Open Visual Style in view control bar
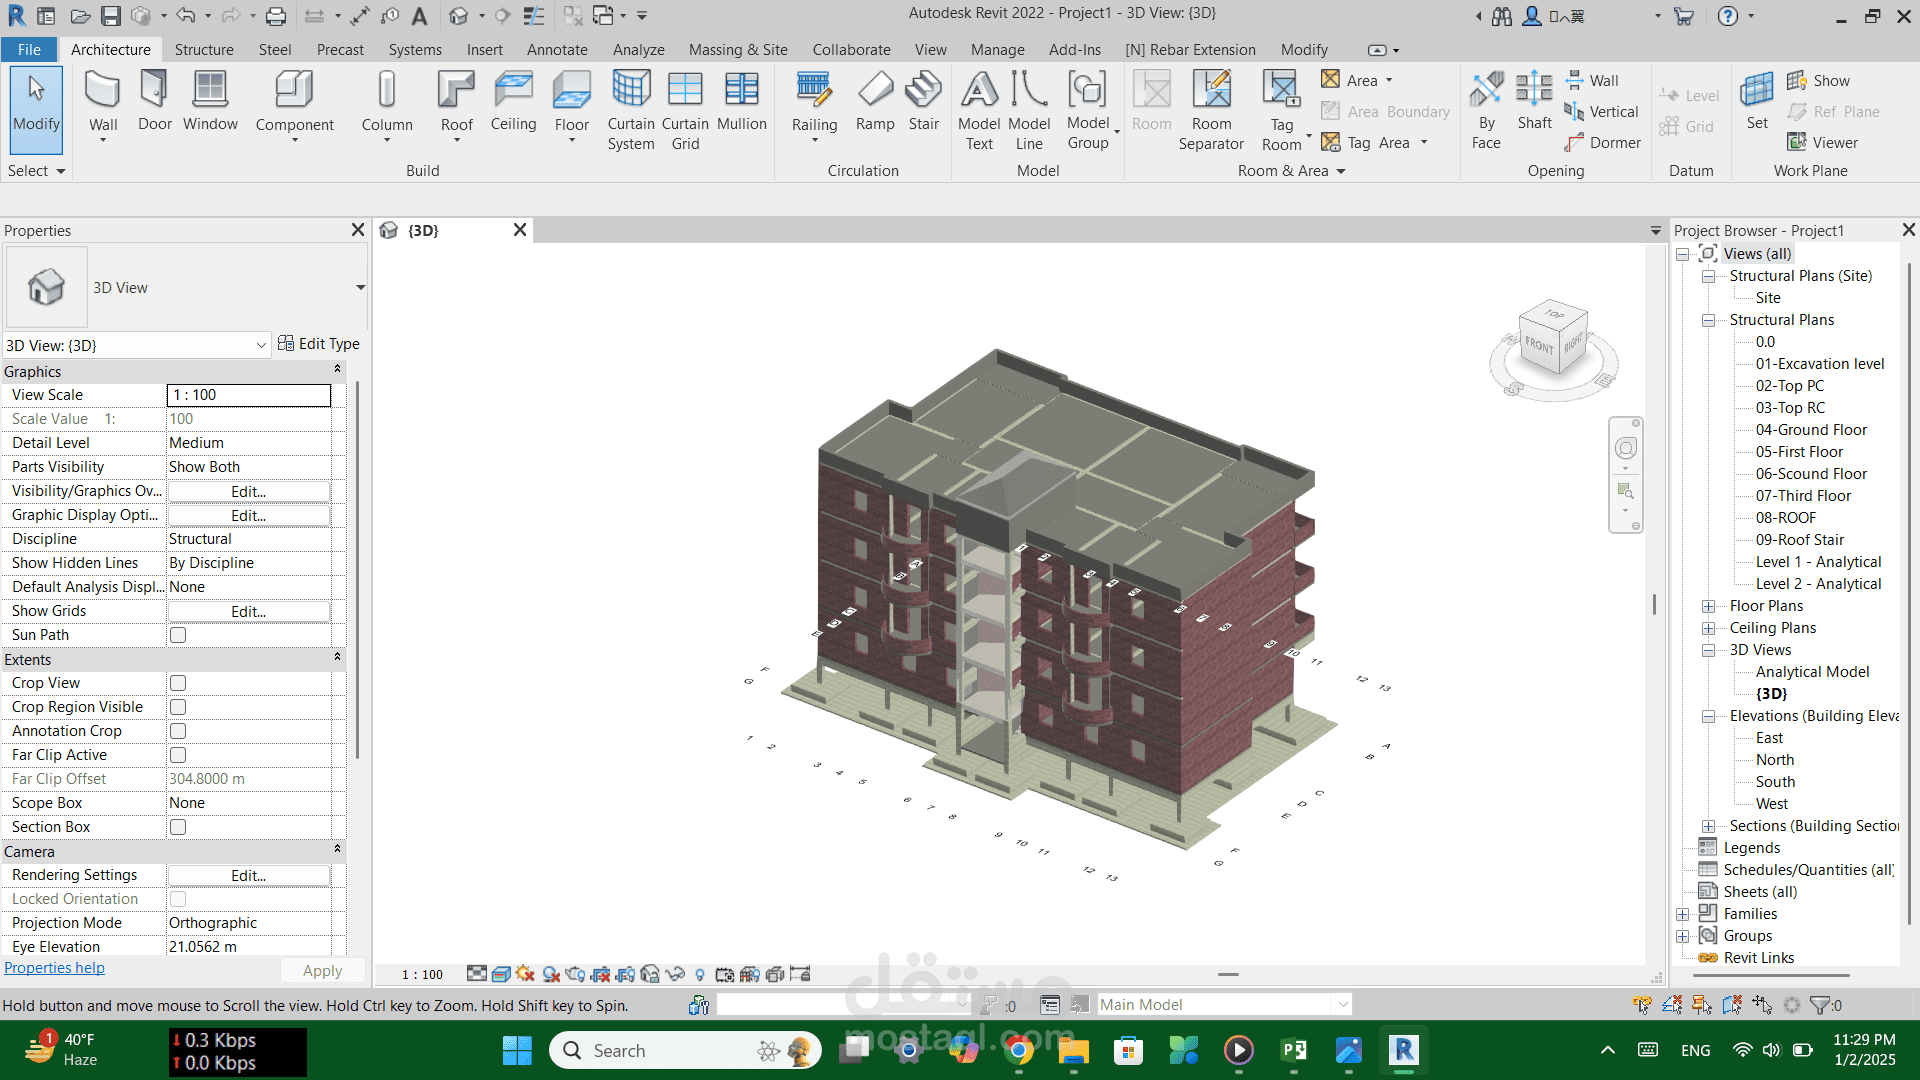 [501, 974]
